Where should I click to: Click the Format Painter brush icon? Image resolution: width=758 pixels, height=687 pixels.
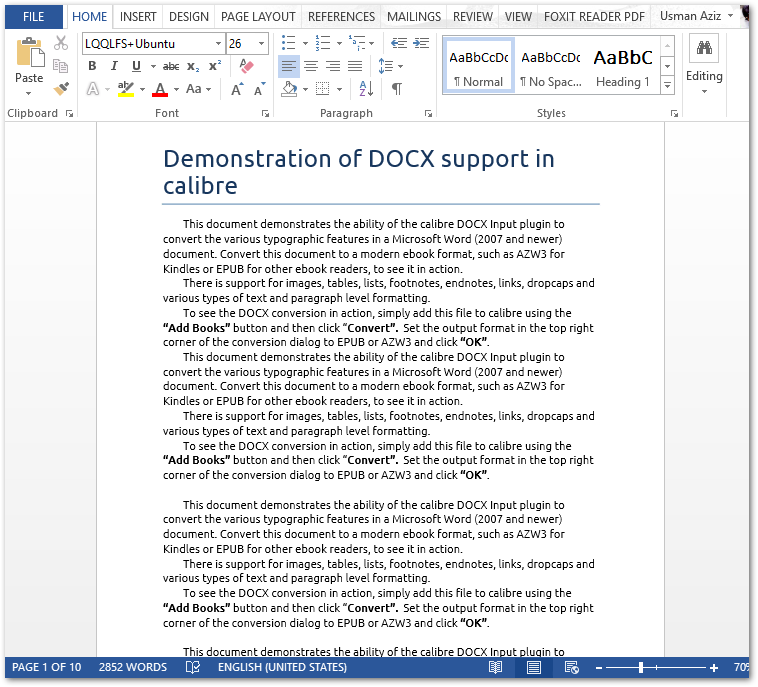point(61,89)
